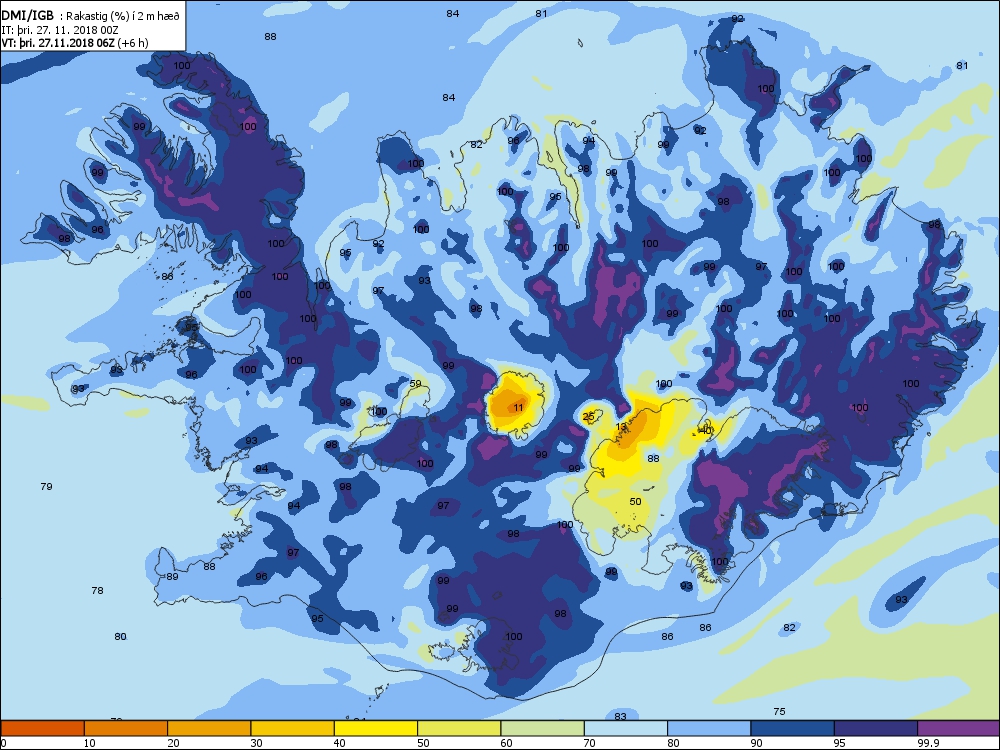The height and width of the screenshot is (750, 1000).
Task: Select the 20–30 legend color band
Action: coord(209,728)
